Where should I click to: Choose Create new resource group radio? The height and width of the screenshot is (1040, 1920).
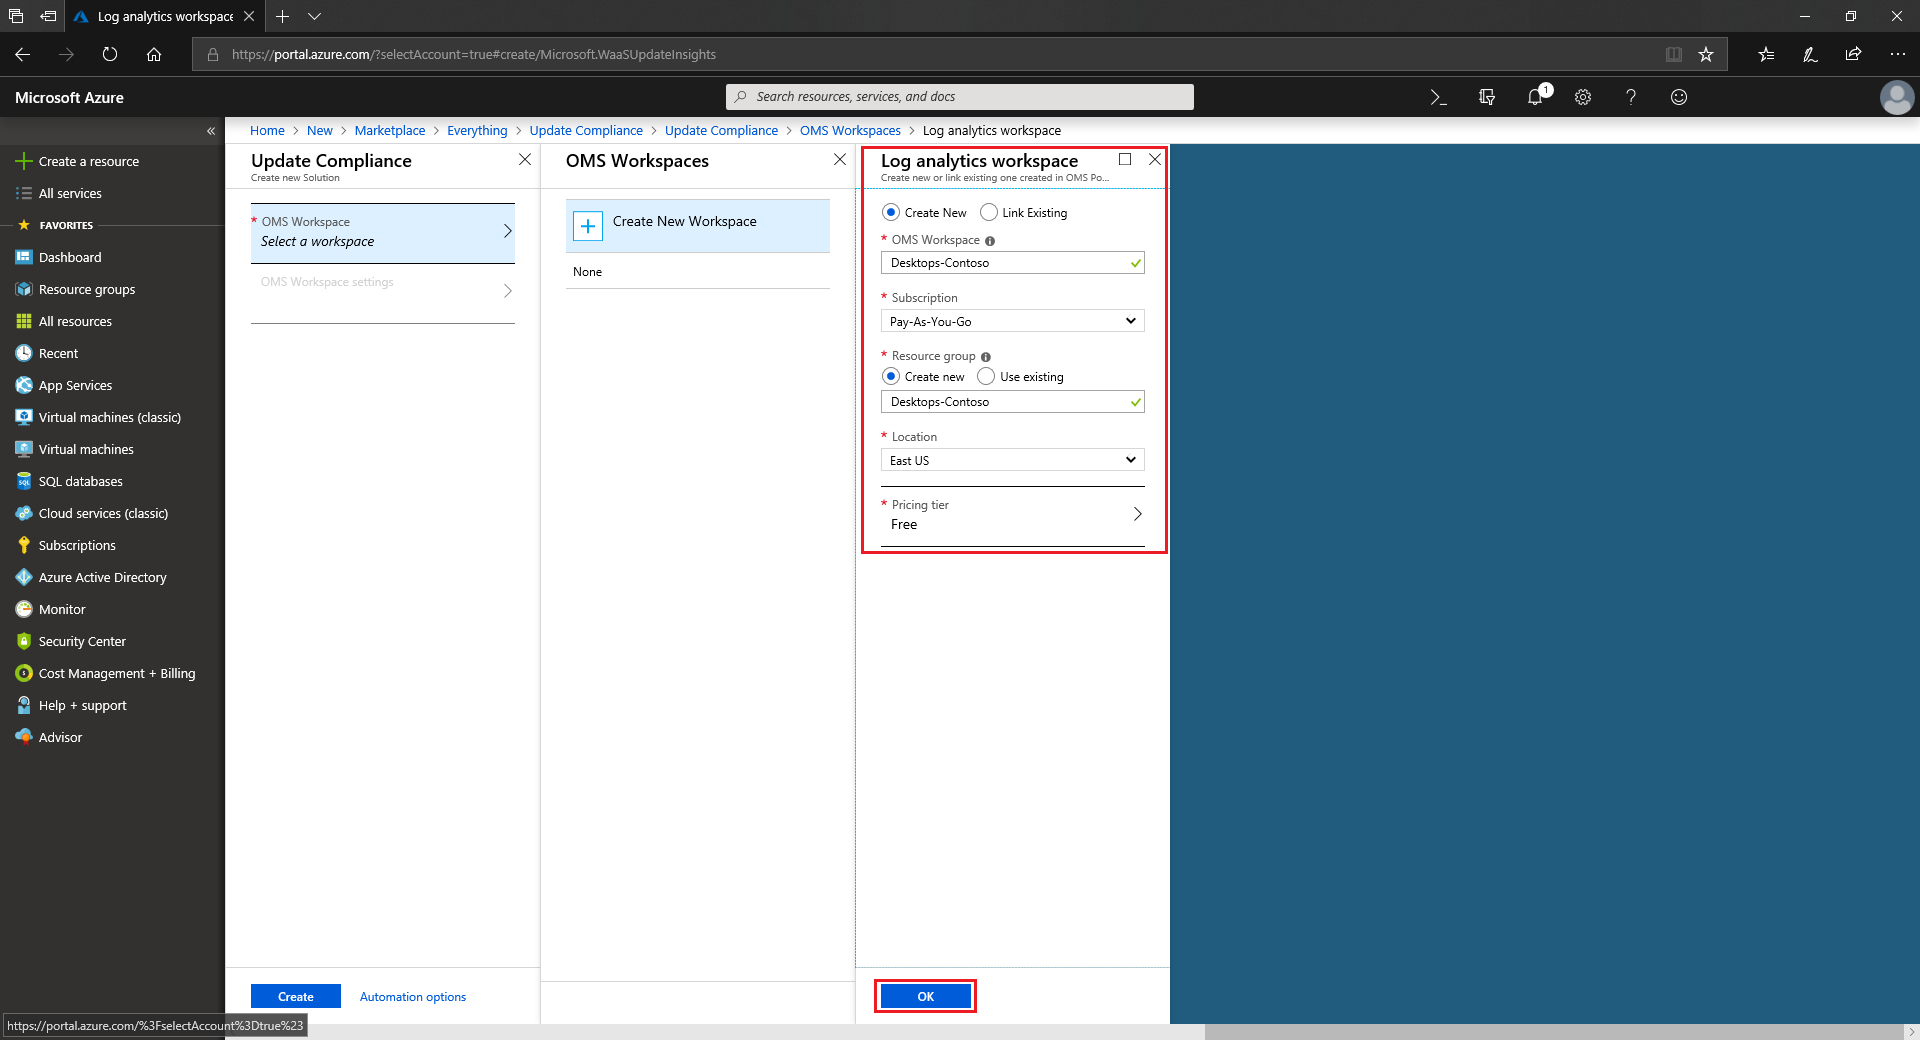coord(891,376)
